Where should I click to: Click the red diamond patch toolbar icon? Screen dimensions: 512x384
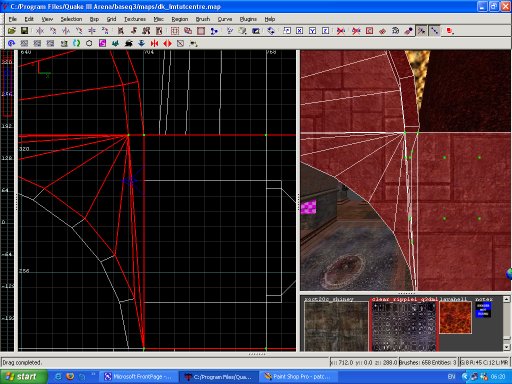tap(382, 31)
